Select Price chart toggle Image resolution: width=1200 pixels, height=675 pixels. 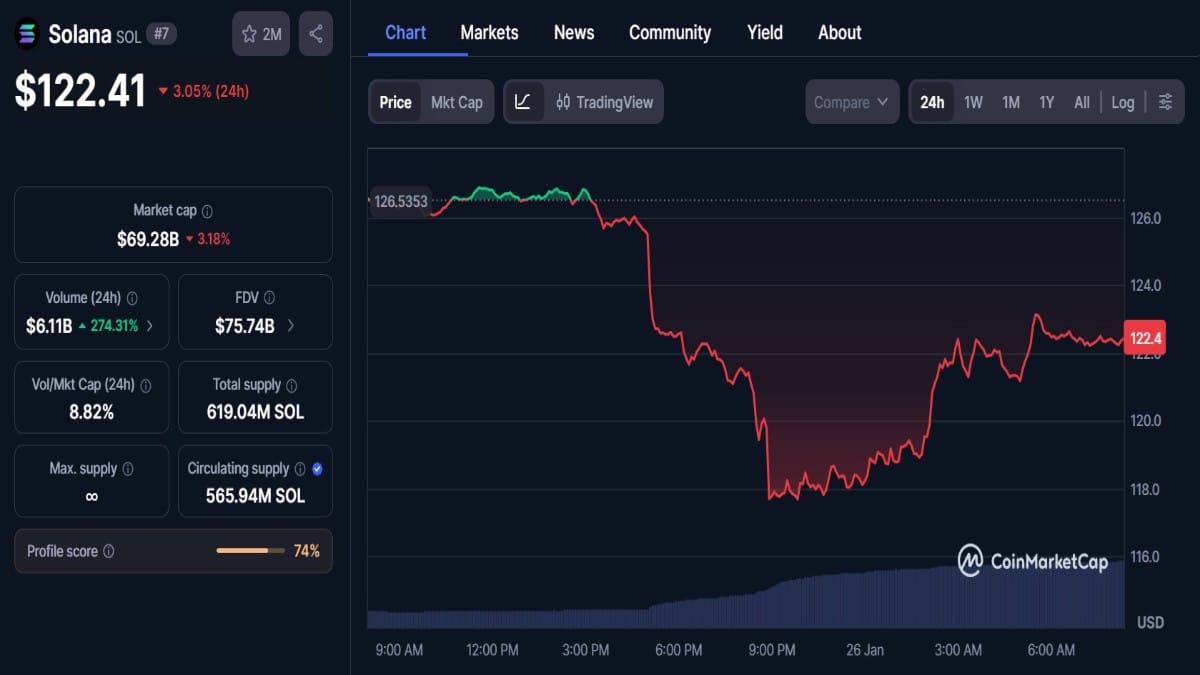point(395,102)
